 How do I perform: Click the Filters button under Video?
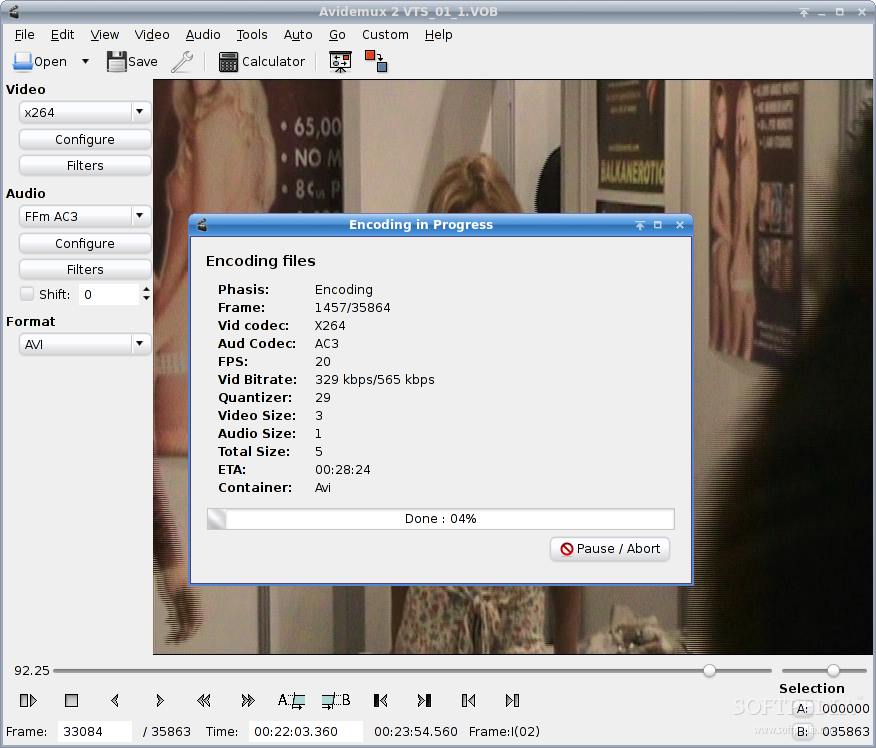pyautogui.click(x=85, y=166)
